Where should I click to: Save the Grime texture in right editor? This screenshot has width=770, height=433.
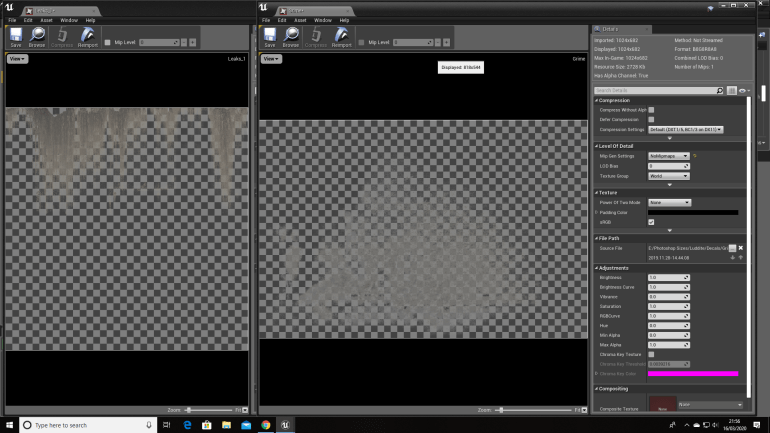270,37
